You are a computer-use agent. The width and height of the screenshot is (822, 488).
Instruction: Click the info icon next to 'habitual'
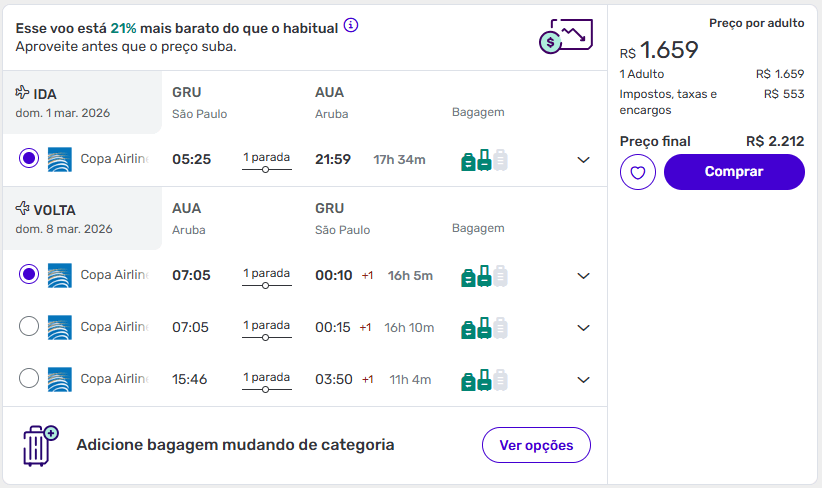click(x=351, y=25)
